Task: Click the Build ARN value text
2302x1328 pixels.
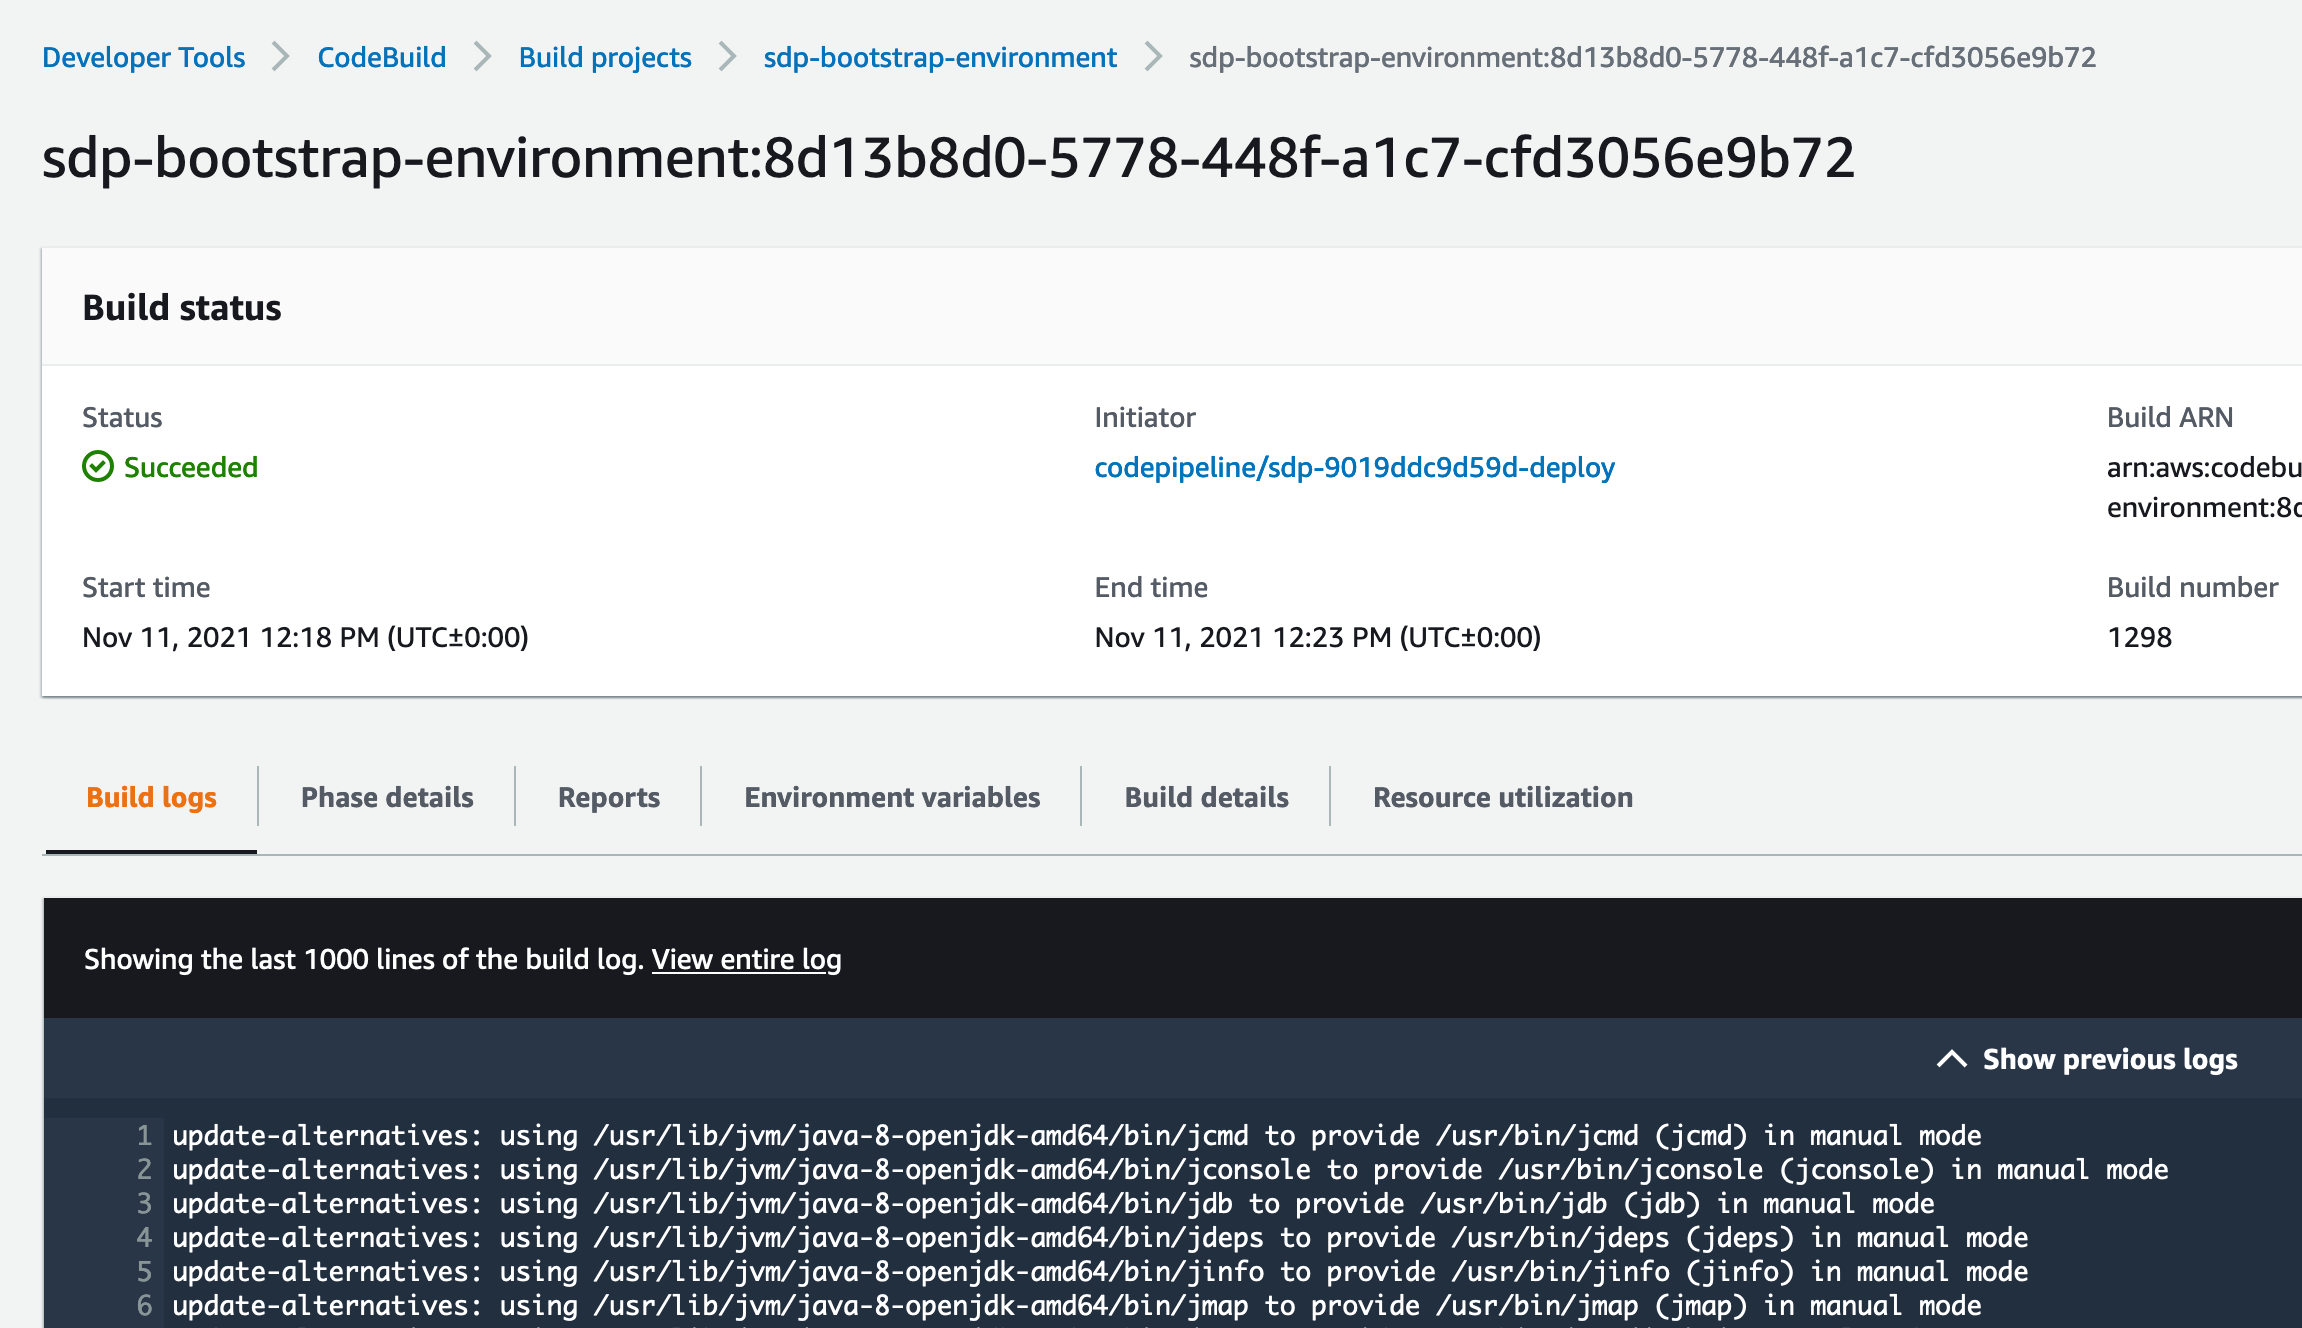Action: [x=2204, y=487]
